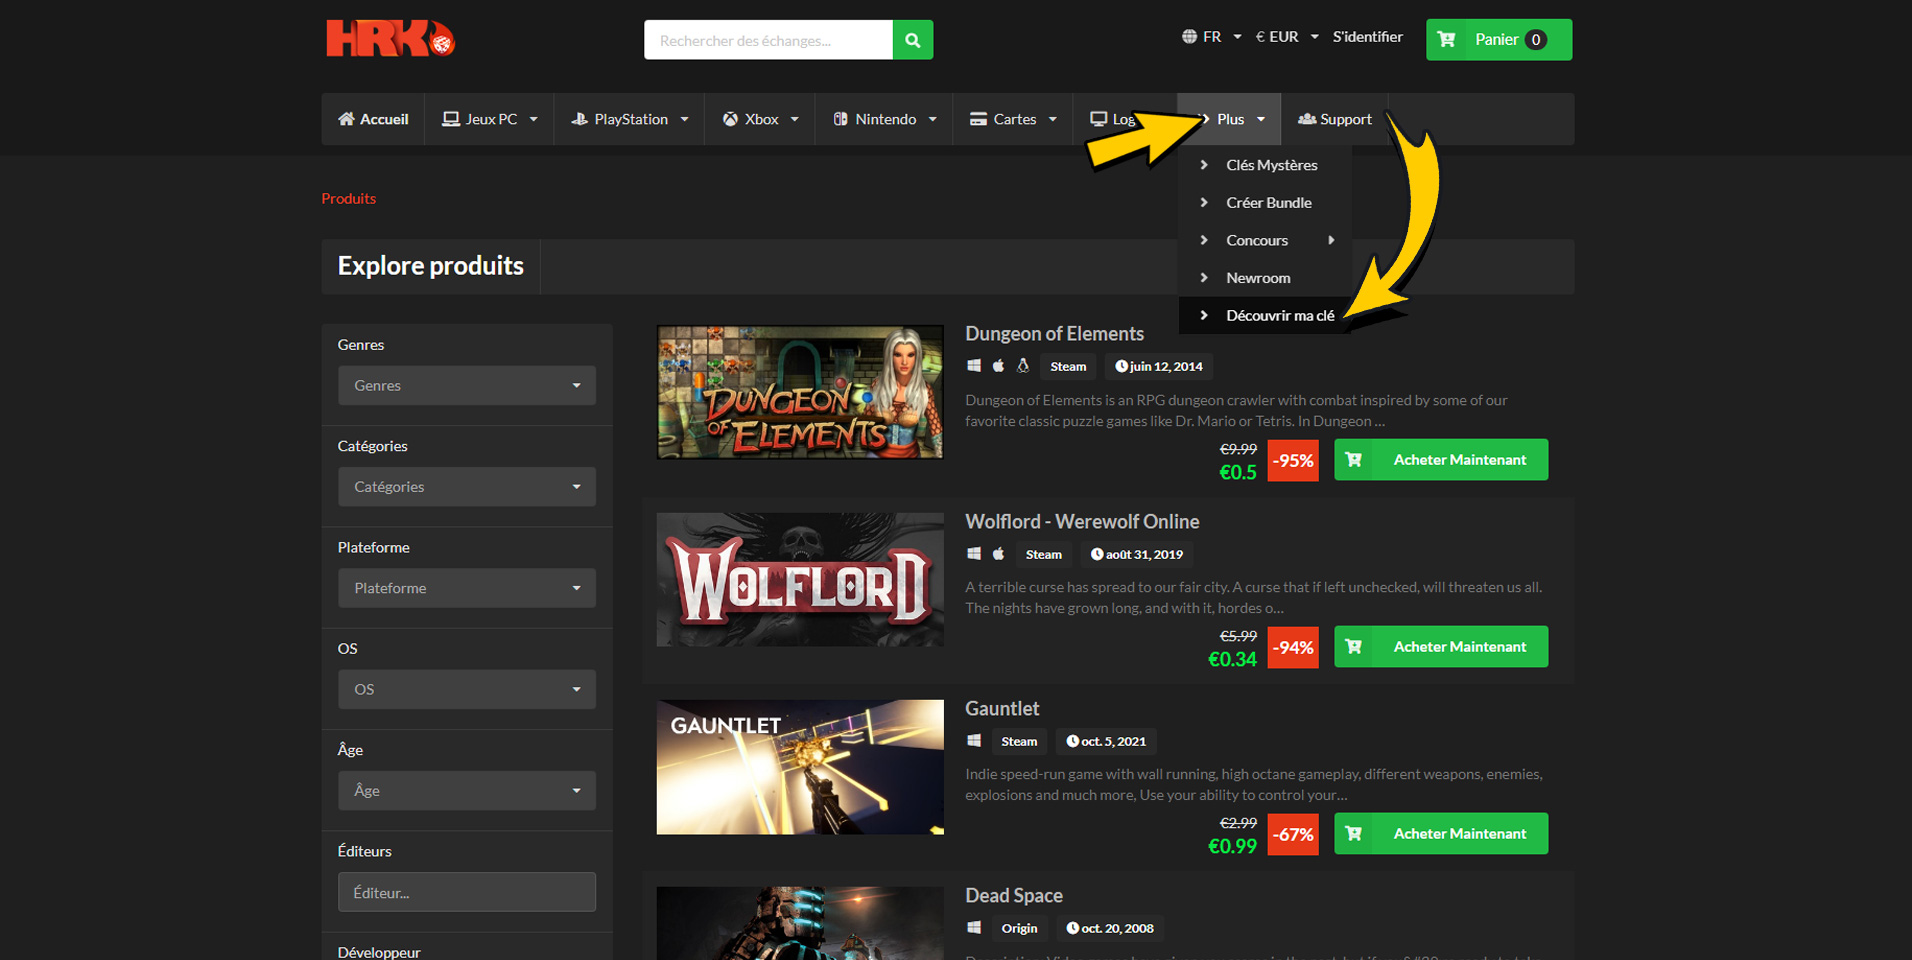Expand the Concours submenu arrow

pyautogui.click(x=1331, y=240)
